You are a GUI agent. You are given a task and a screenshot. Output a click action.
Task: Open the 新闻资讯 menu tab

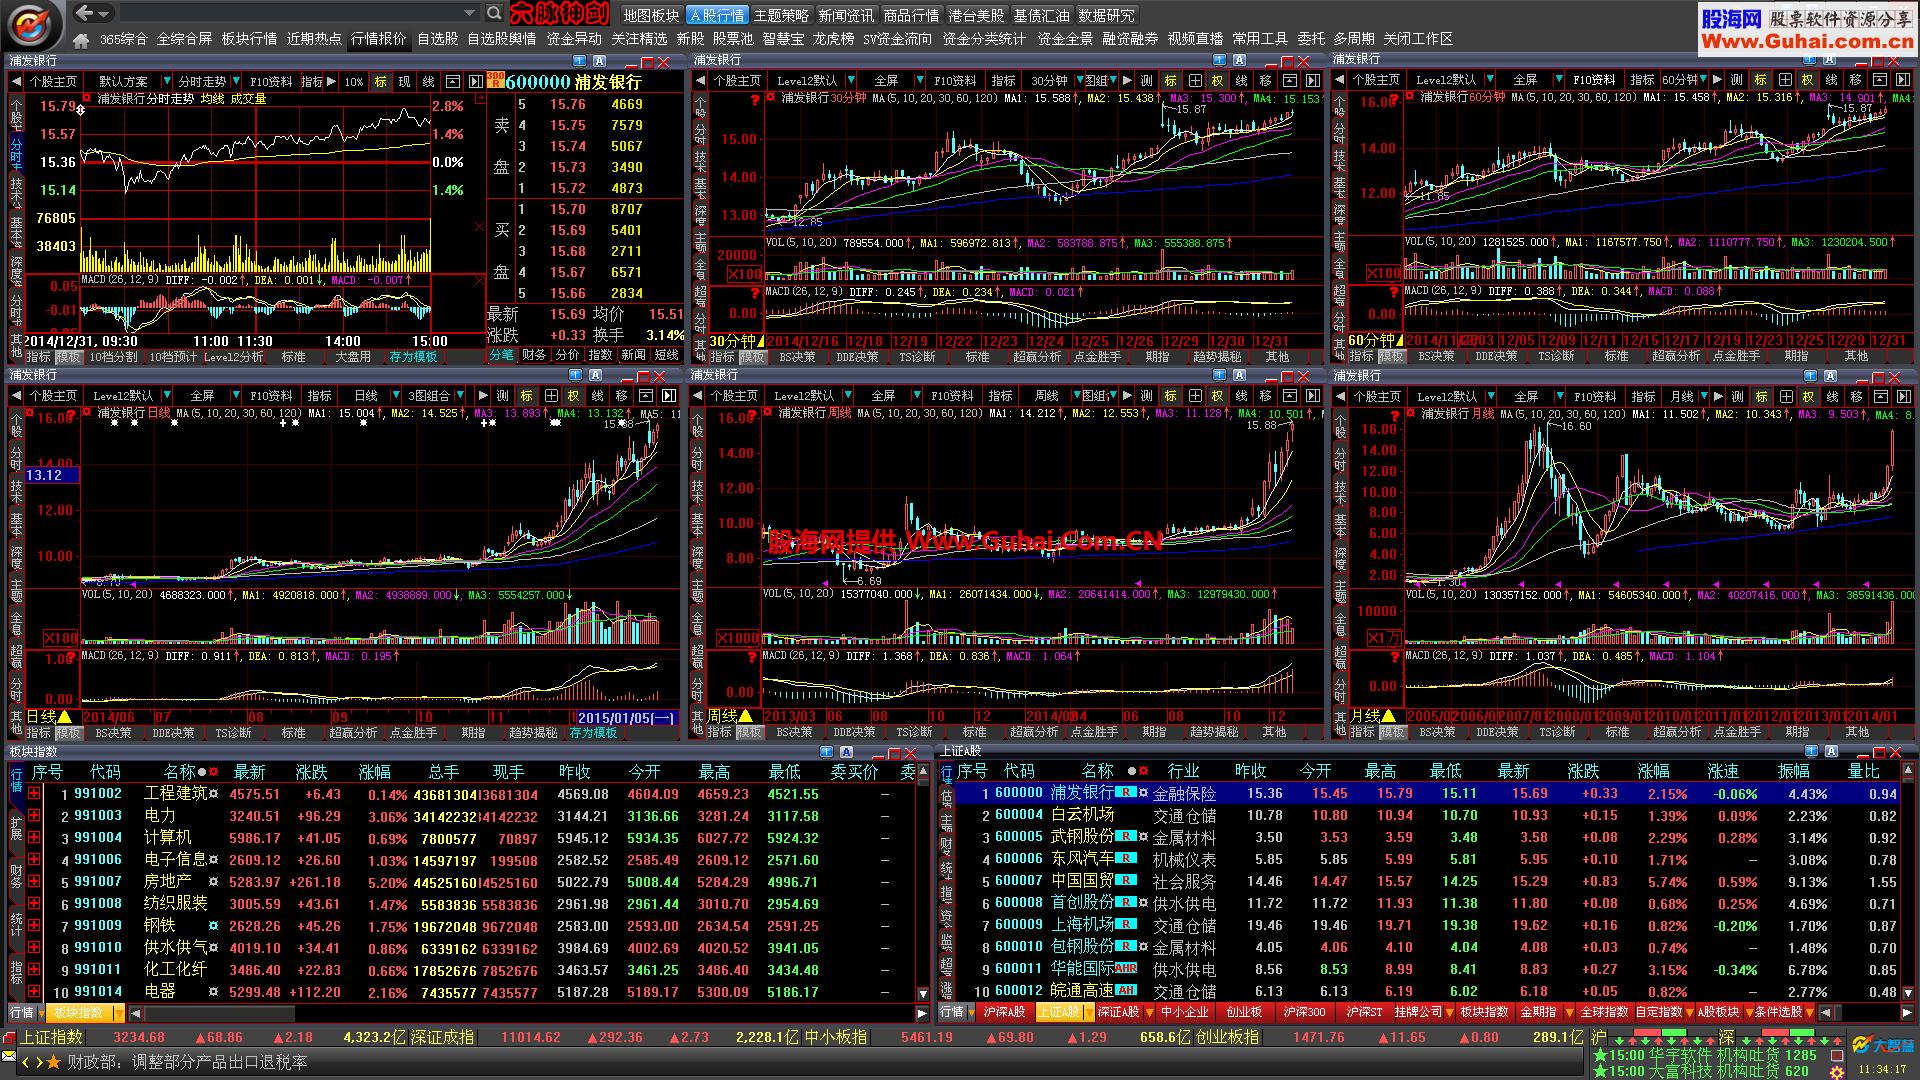point(846,15)
